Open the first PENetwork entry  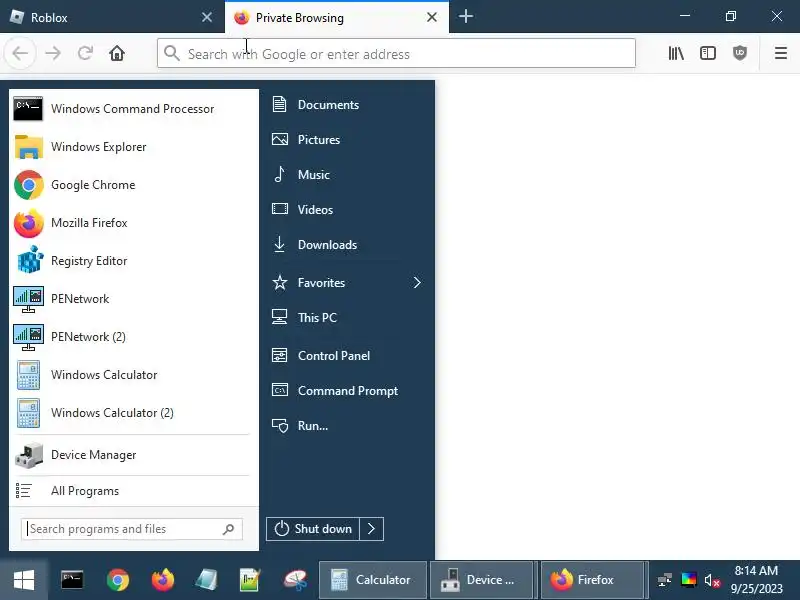tap(134, 299)
